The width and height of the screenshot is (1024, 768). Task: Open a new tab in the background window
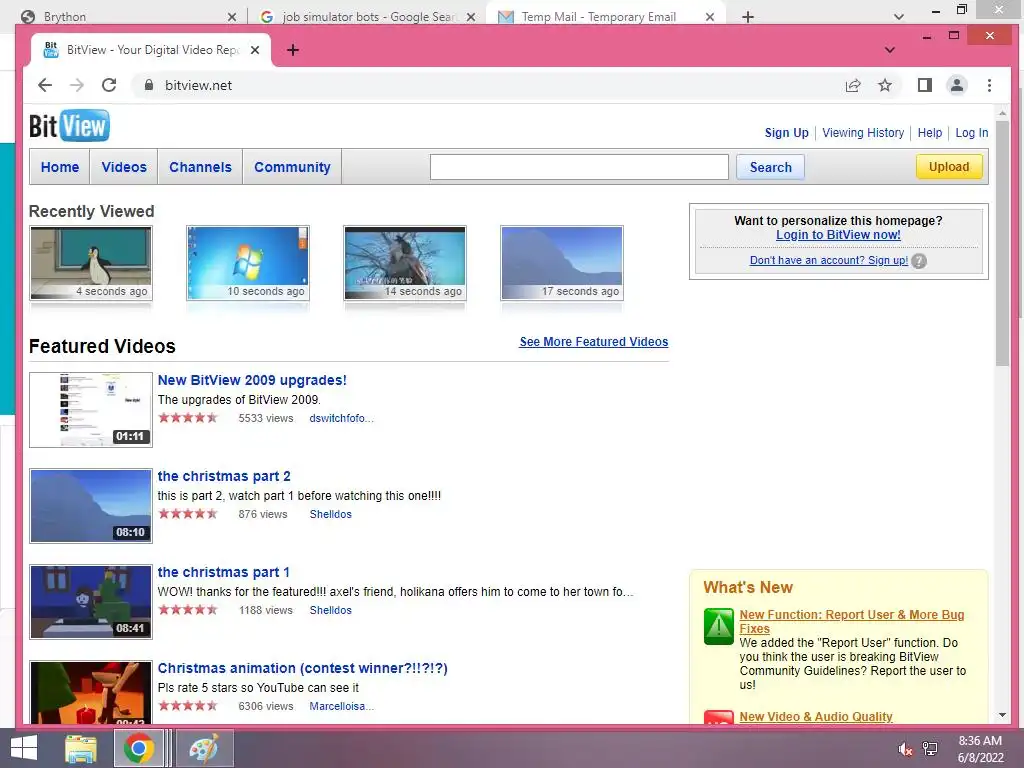(x=748, y=16)
